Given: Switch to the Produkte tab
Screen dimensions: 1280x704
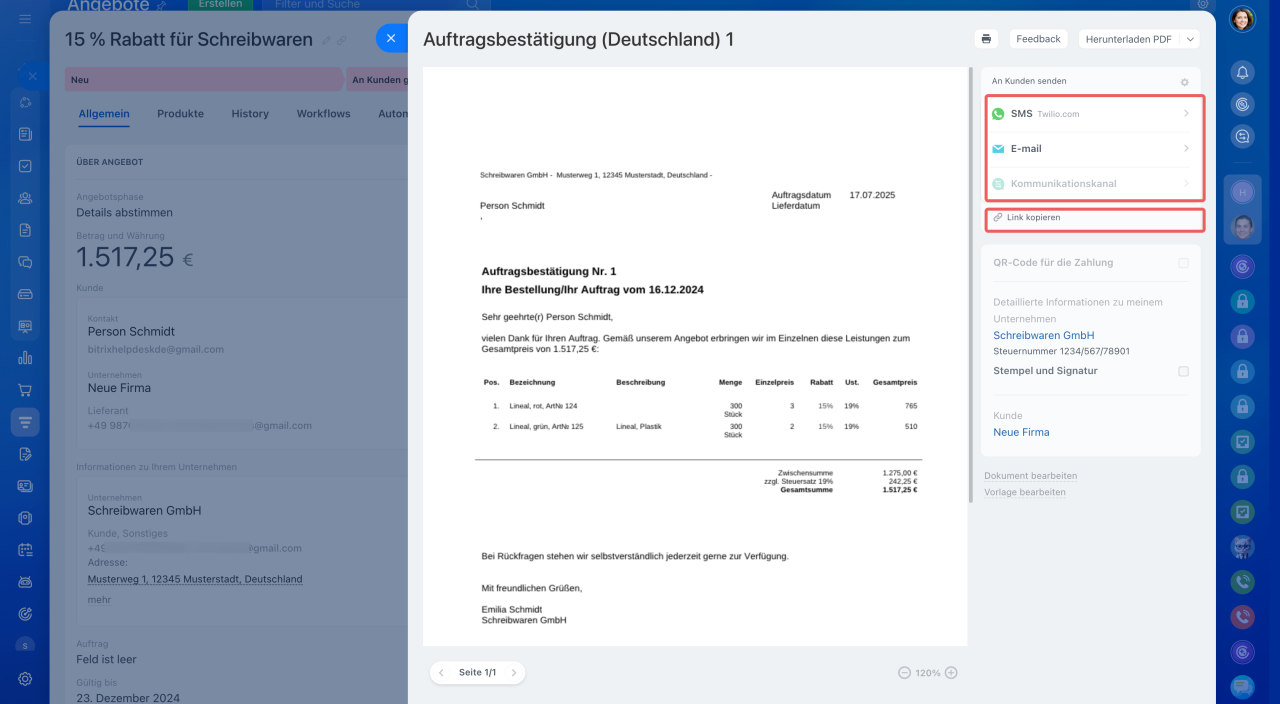Looking at the screenshot, I should click(180, 114).
